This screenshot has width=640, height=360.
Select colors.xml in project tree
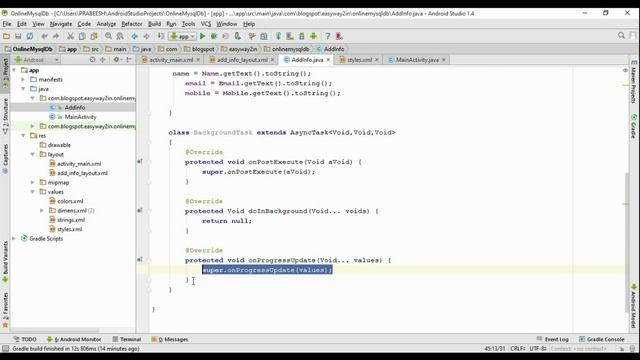point(70,201)
